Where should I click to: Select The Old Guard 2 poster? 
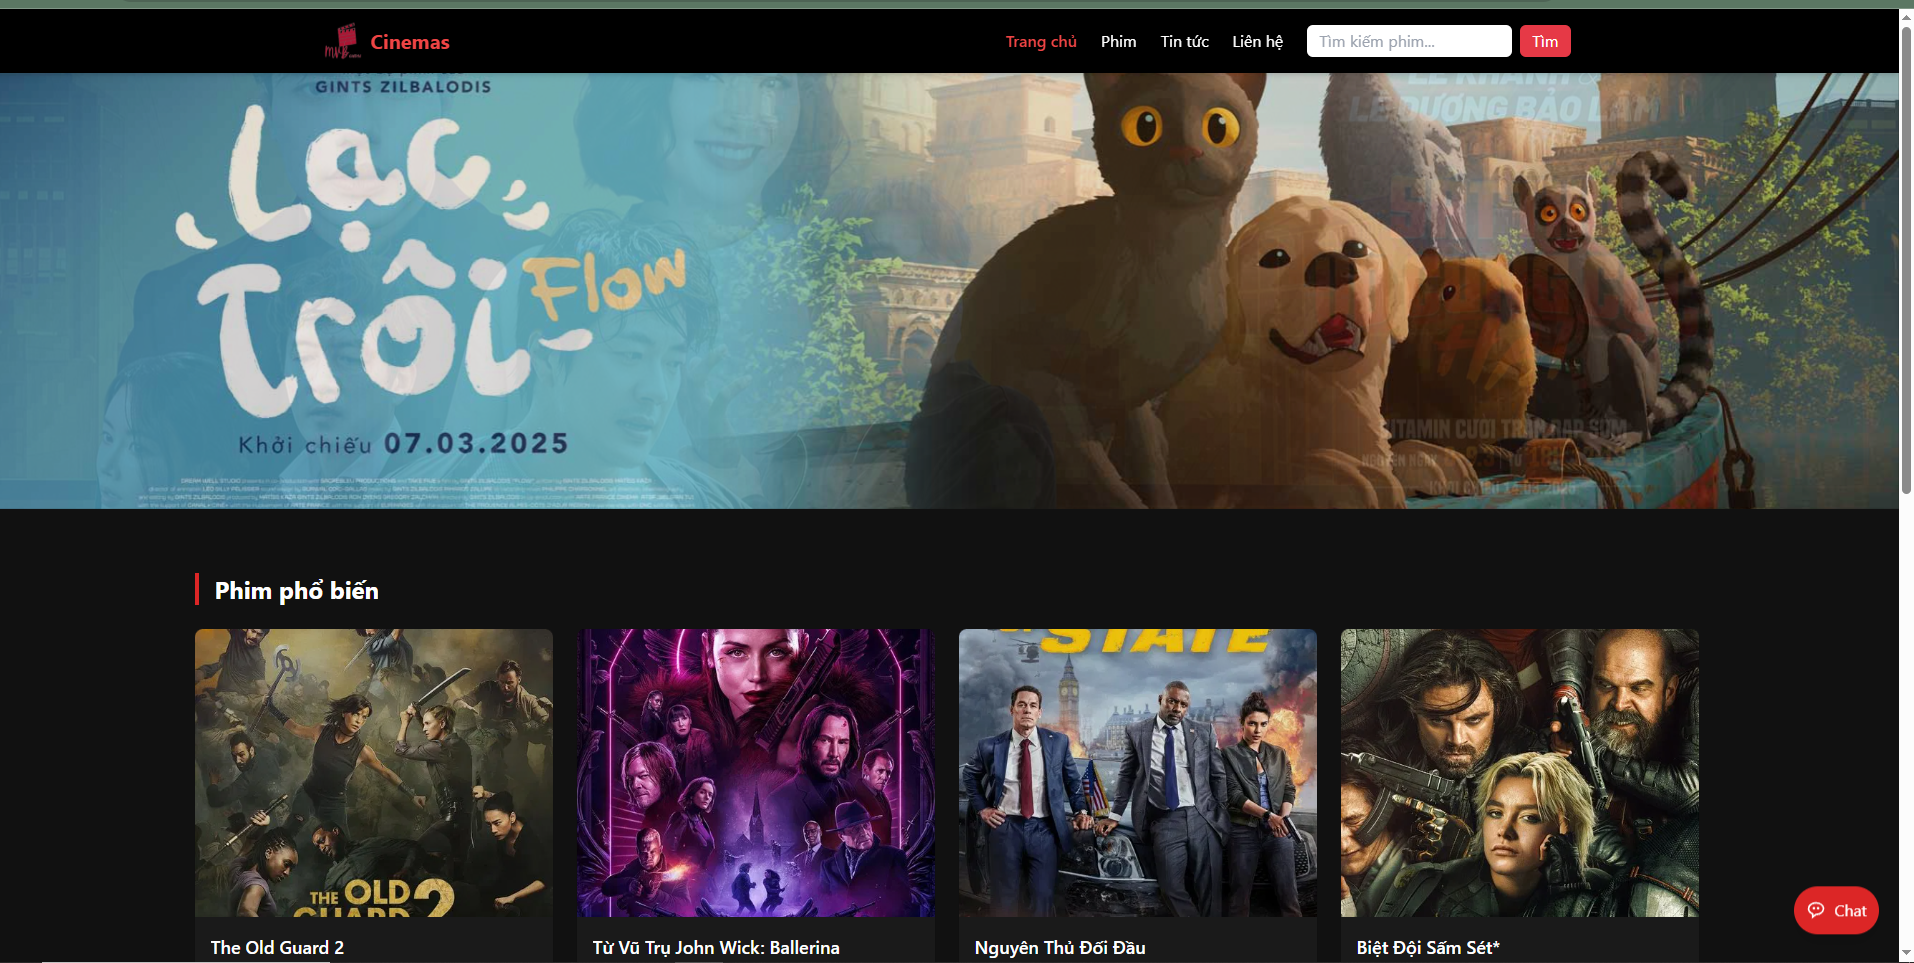(374, 773)
